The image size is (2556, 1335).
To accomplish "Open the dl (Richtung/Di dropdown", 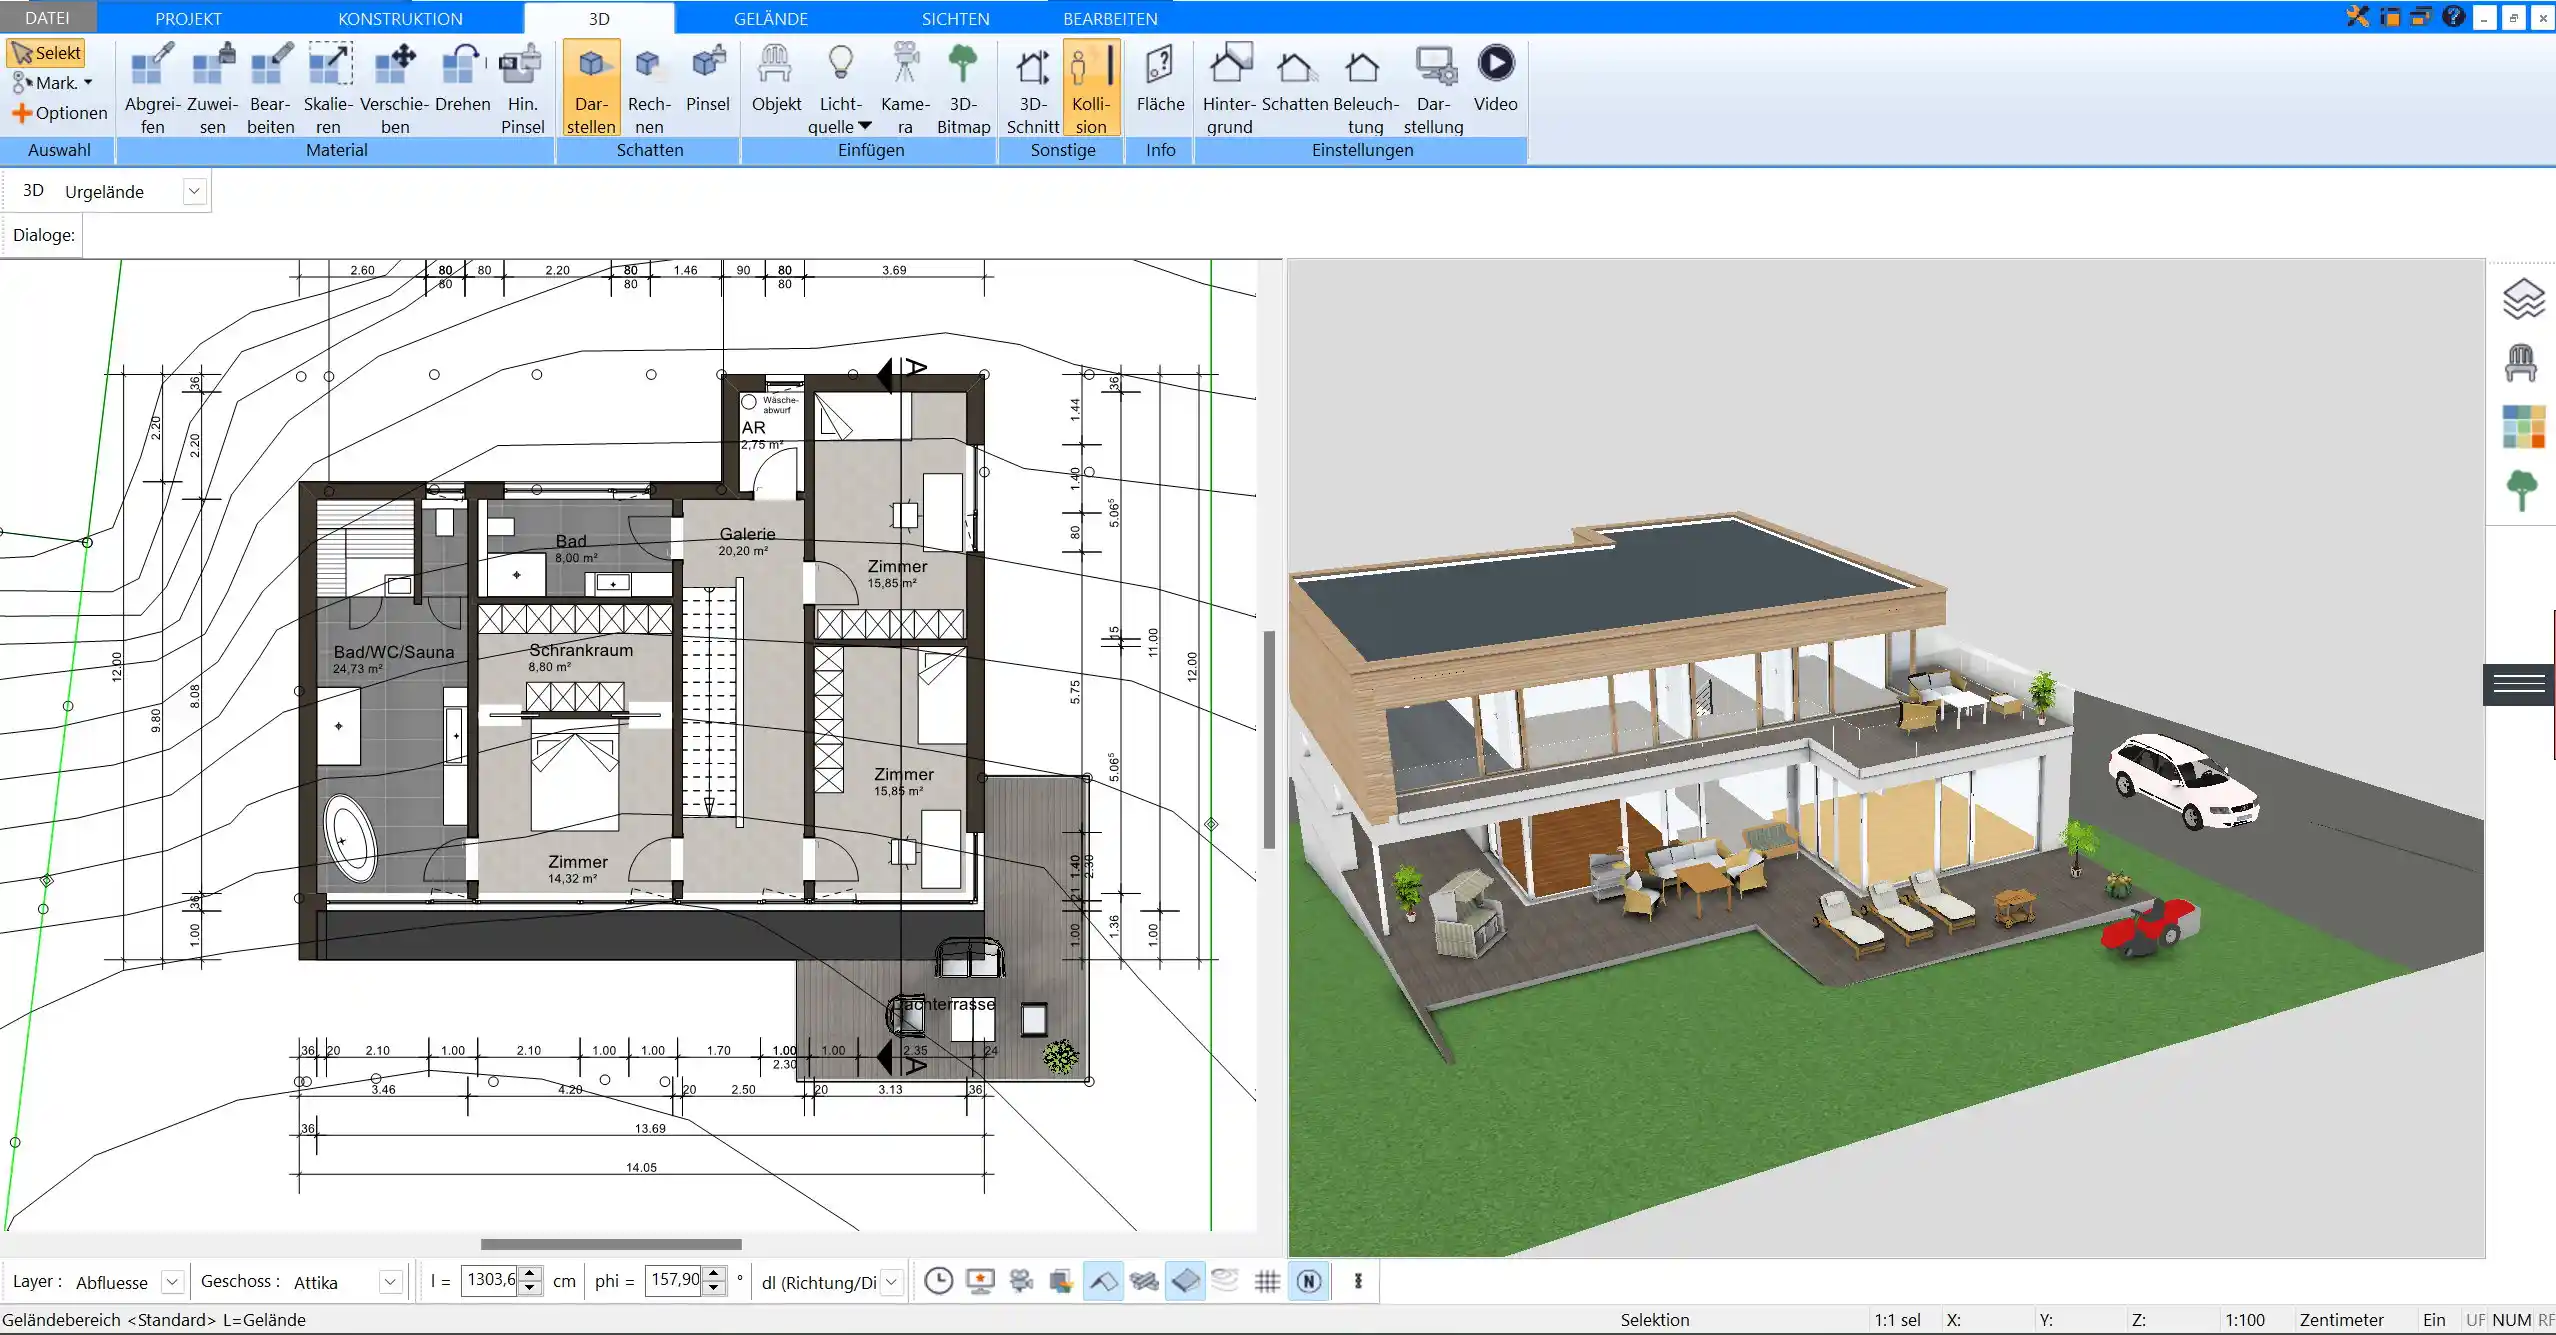I will tap(892, 1282).
